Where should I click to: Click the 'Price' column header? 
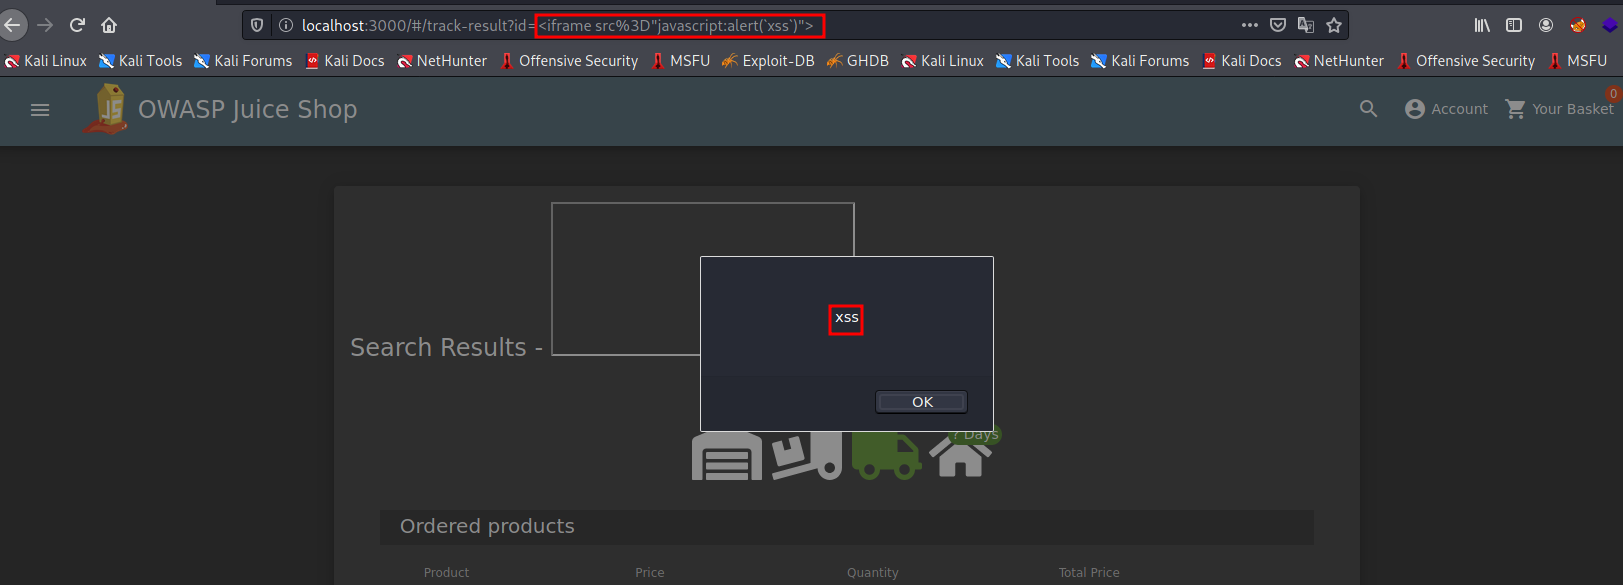pyautogui.click(x=649, y=573)
